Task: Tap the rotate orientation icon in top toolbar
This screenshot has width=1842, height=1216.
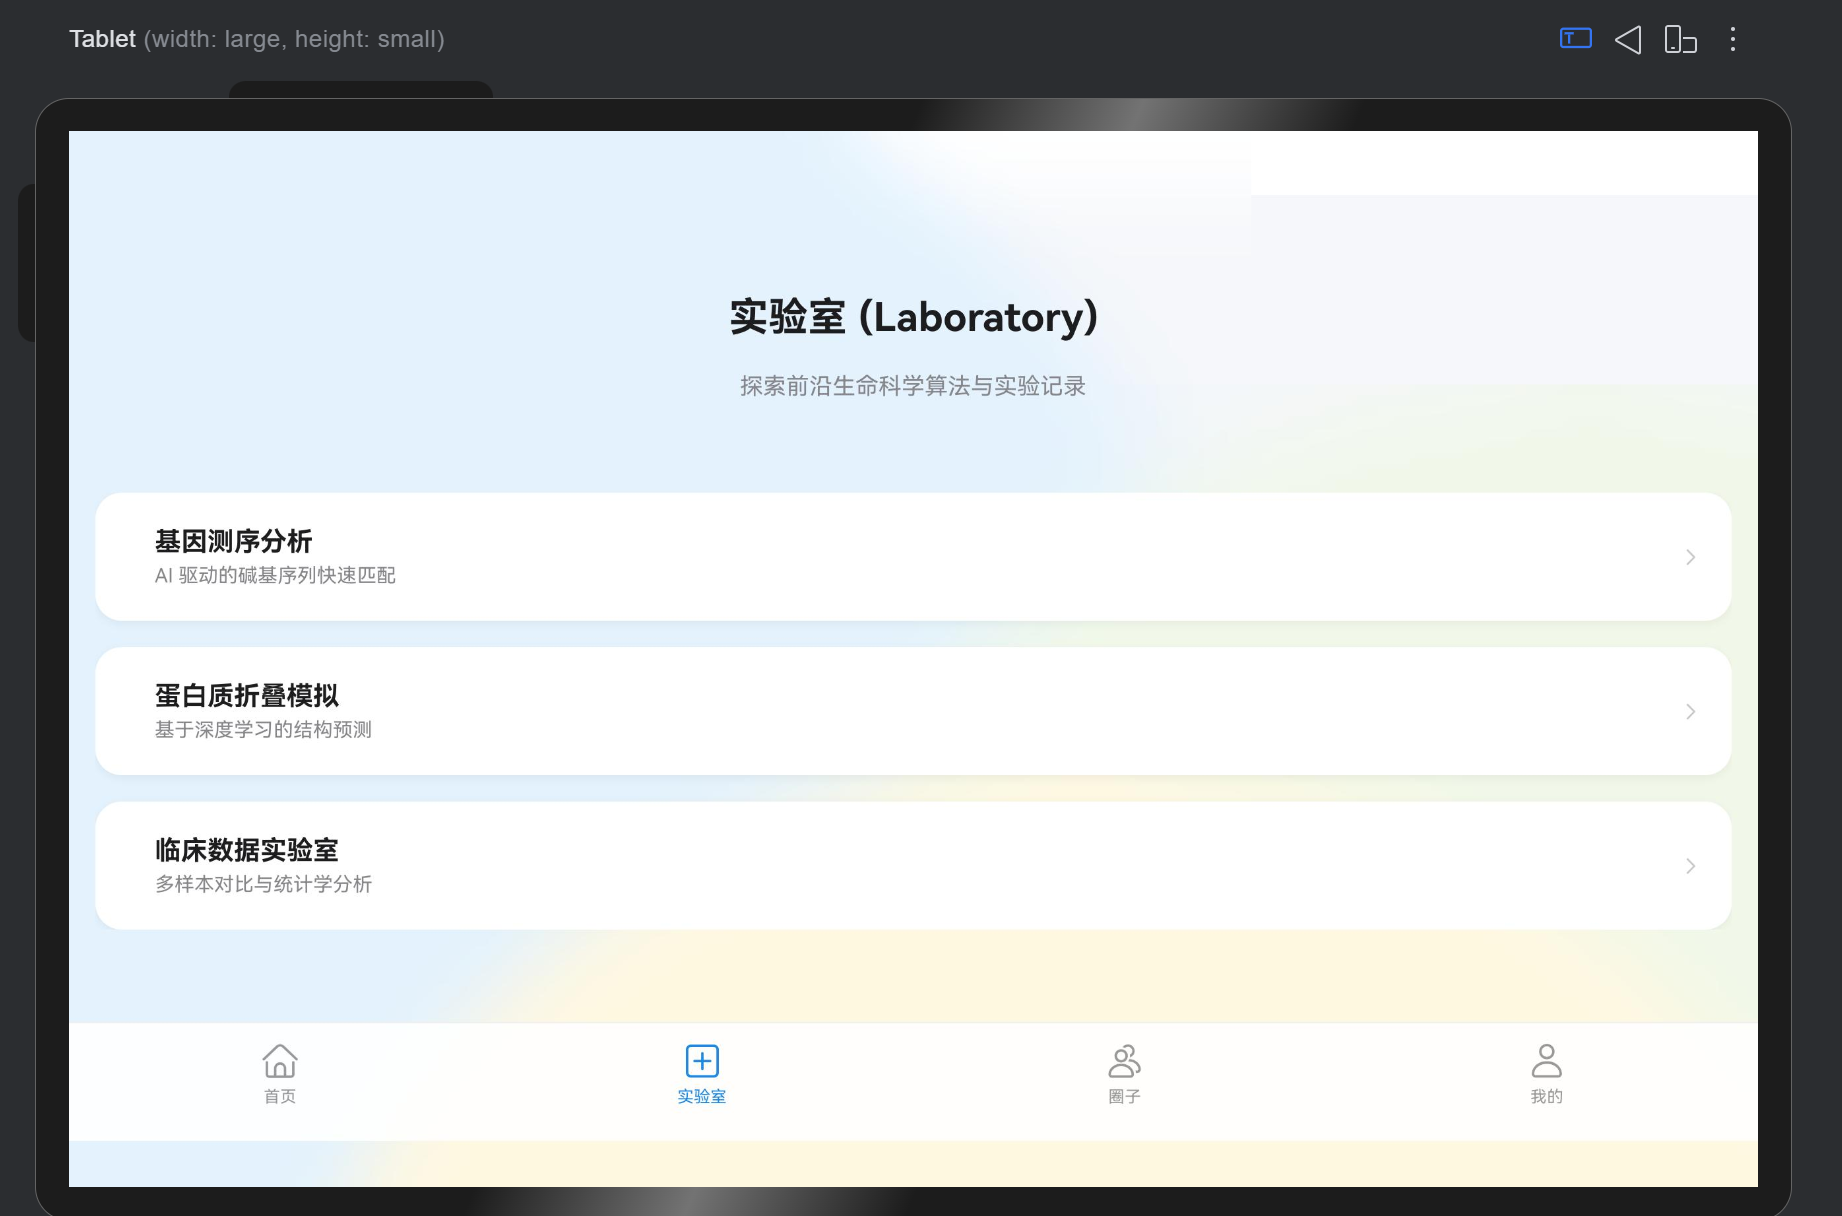Action: point(1680,39)
